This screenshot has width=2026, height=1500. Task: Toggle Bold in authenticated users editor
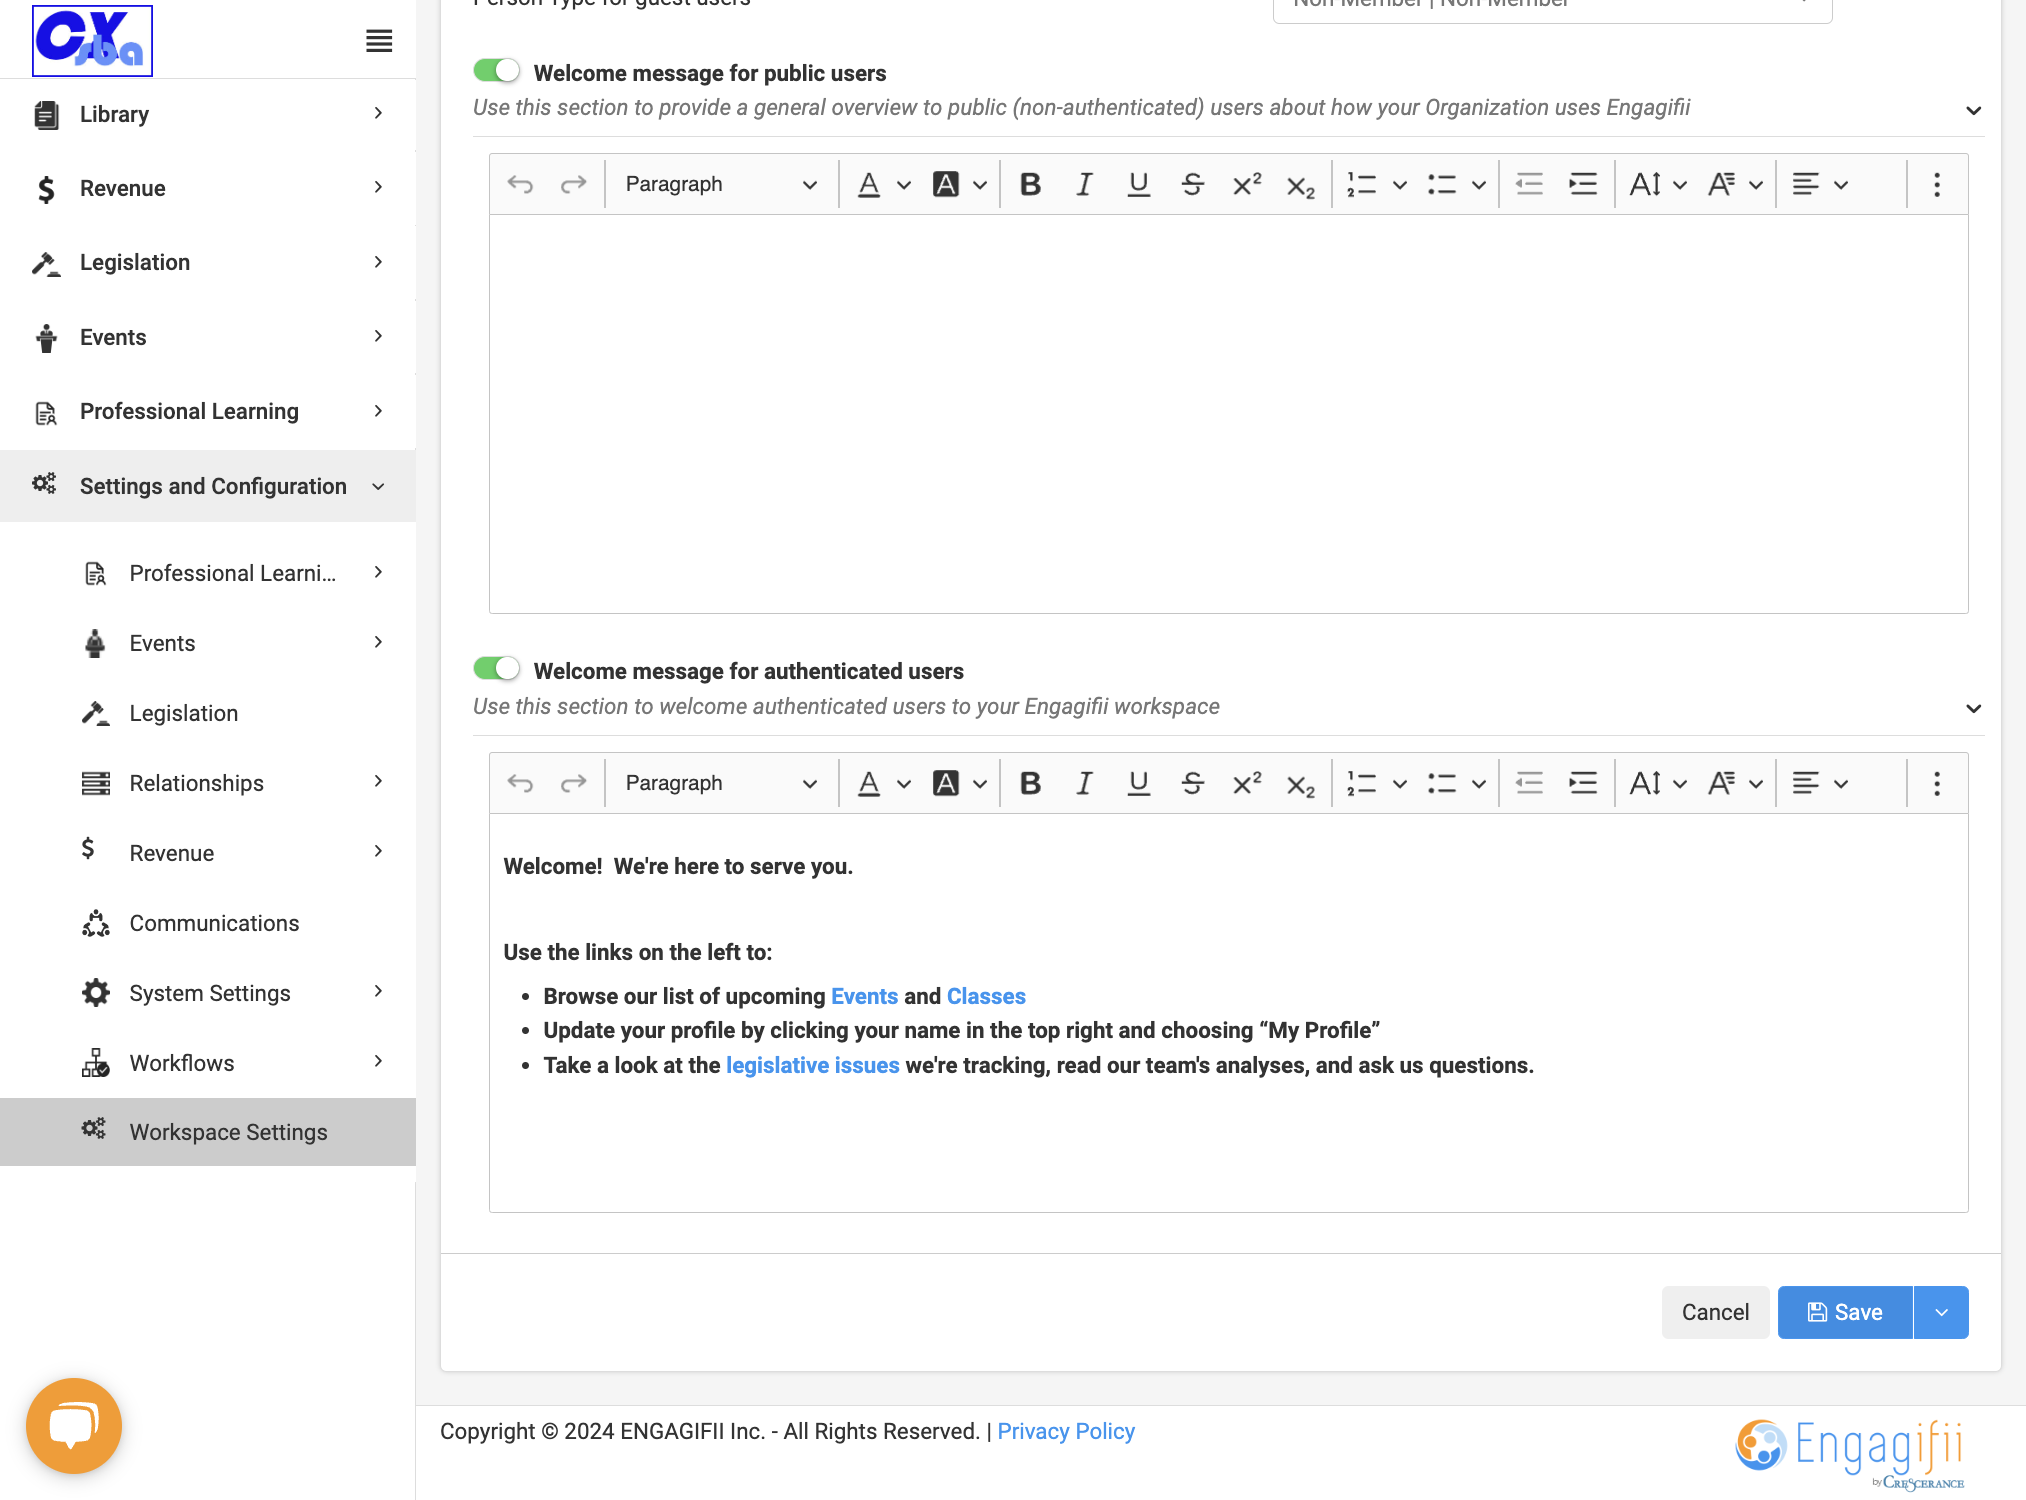tap(1030, 783)
